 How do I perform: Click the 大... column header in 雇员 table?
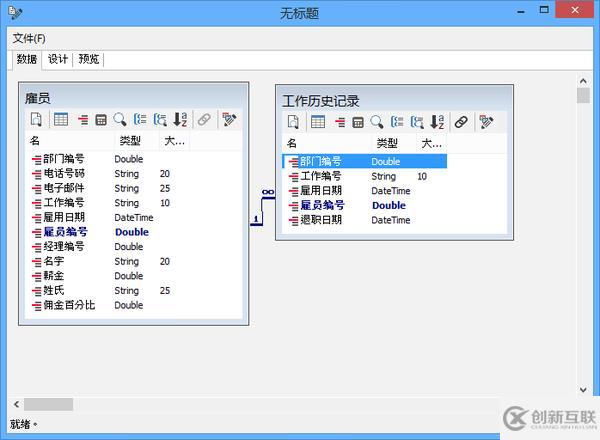[174, 141]
